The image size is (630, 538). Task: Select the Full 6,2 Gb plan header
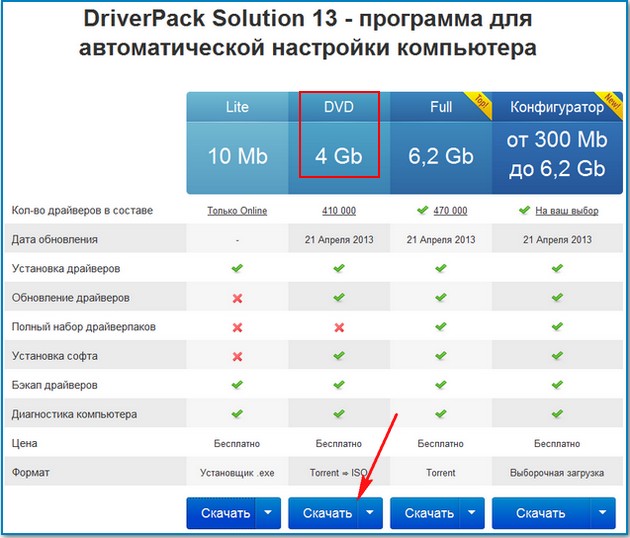[x=440, y=142]
